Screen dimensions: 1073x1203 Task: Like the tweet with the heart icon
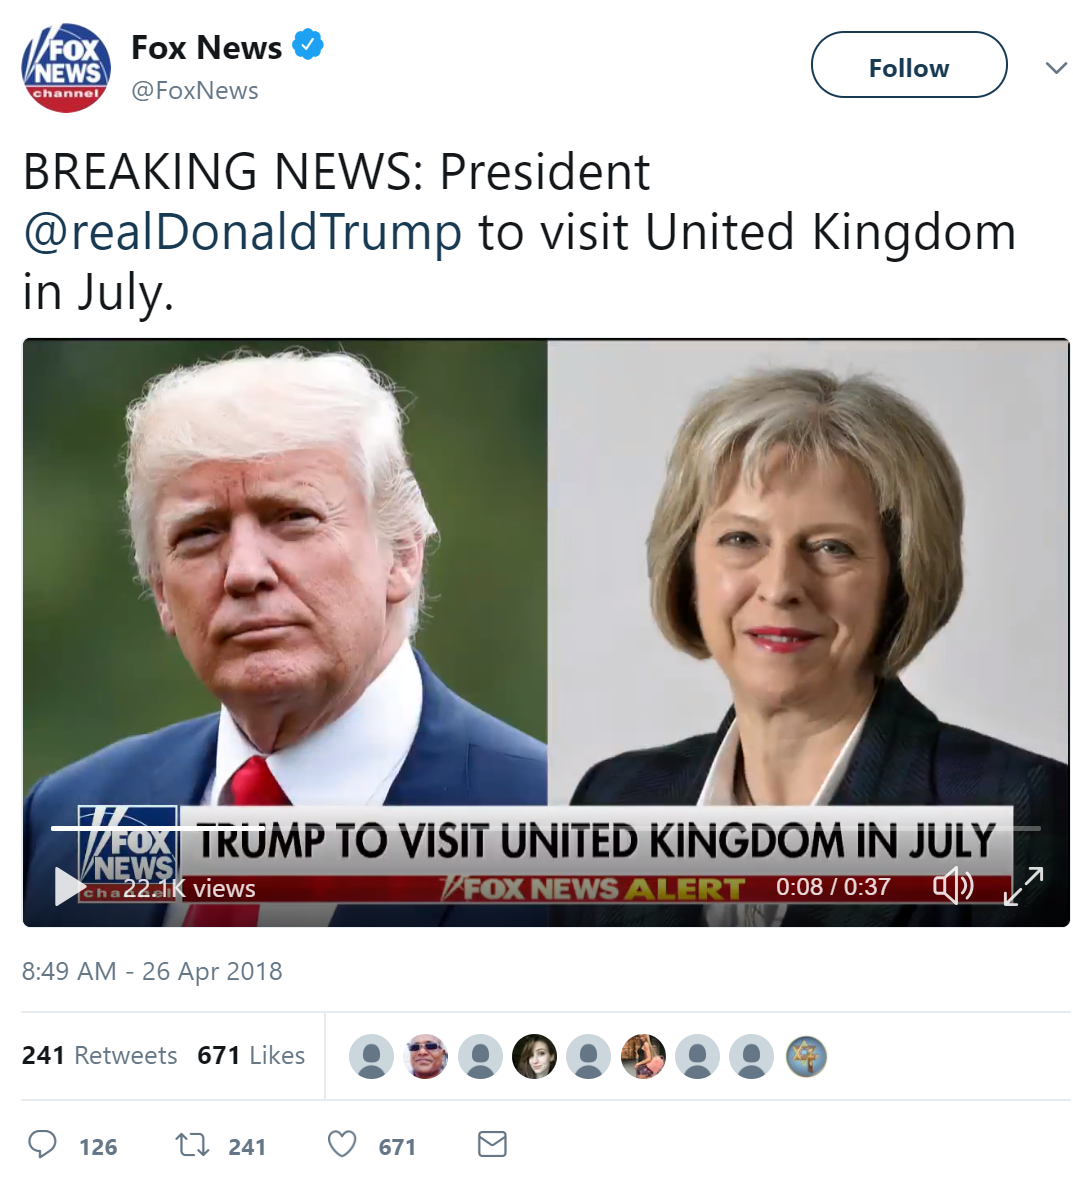pos(342,1144)
